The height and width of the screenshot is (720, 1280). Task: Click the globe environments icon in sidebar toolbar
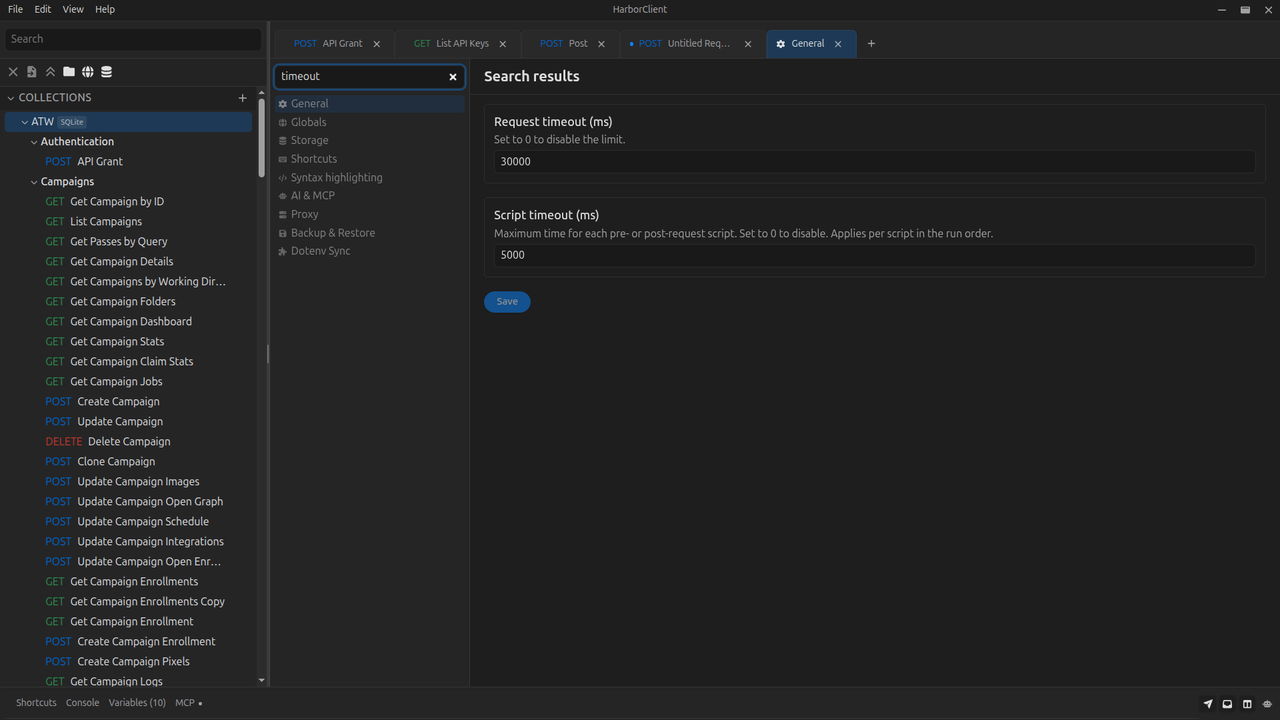tap(88, 72)
